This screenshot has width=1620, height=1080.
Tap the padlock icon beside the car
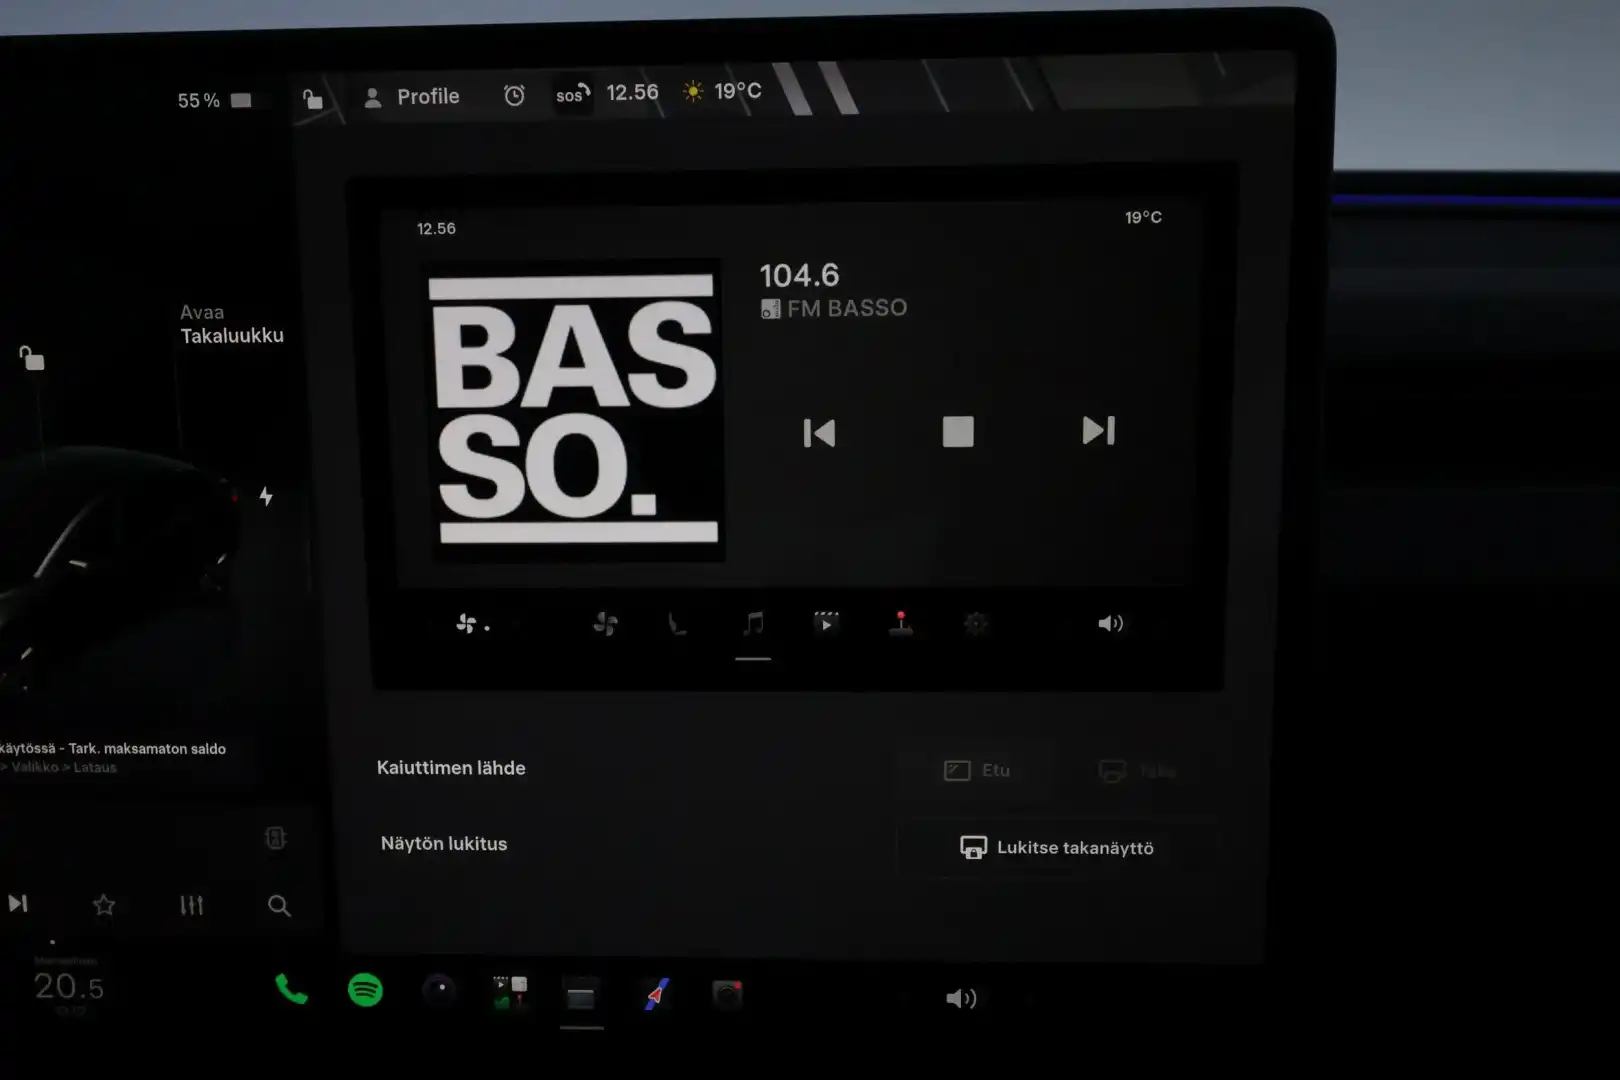click(x=32, y=357)
